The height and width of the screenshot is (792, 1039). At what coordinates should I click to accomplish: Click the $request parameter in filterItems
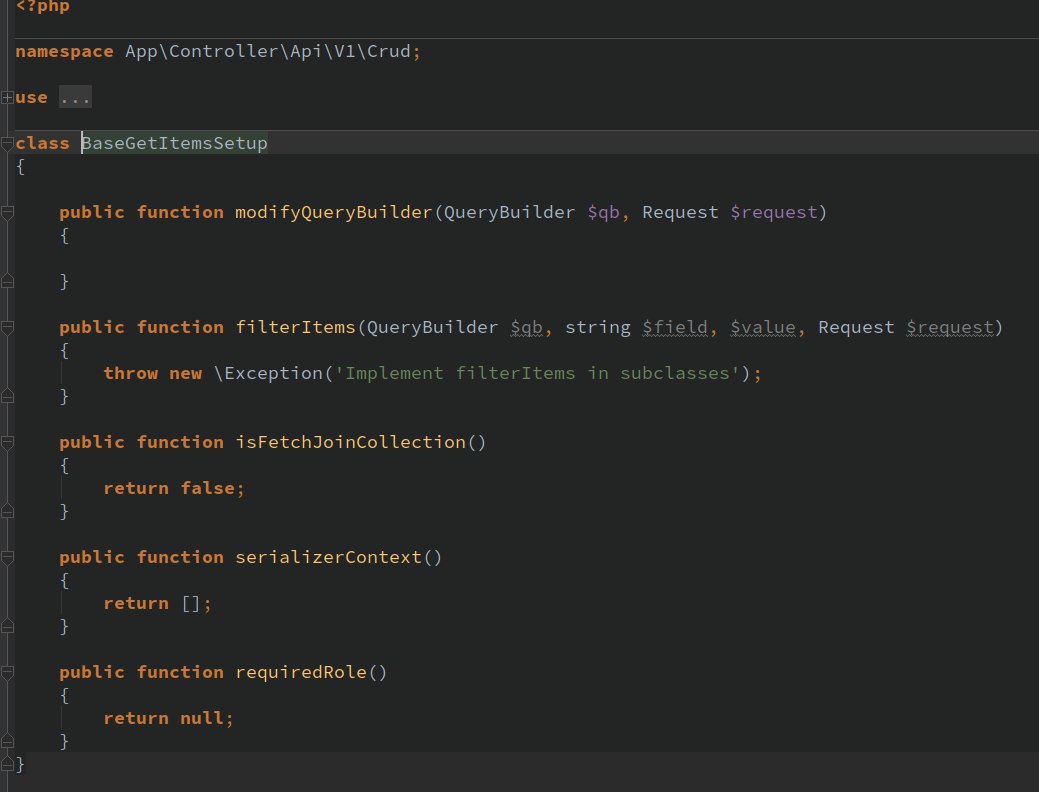950,327
